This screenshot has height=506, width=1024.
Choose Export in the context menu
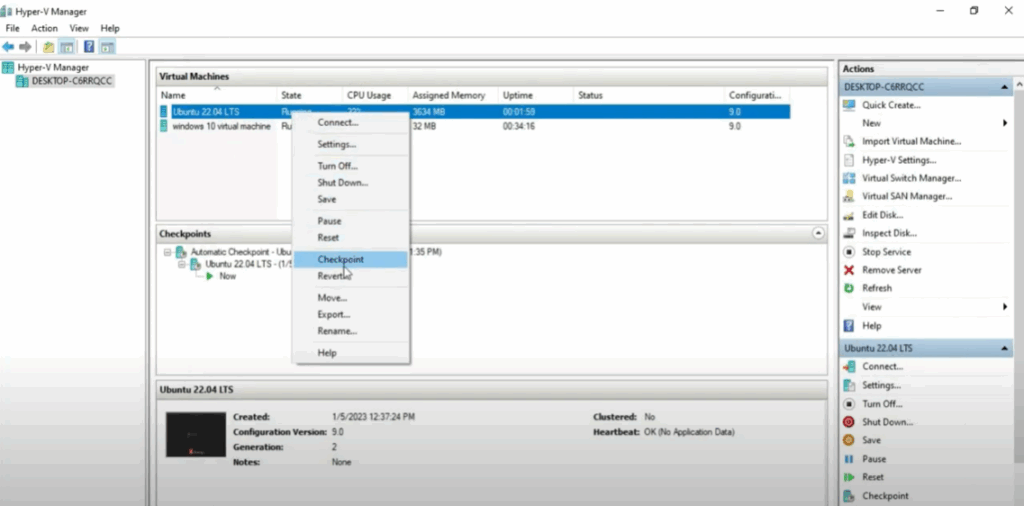point(333,314)
